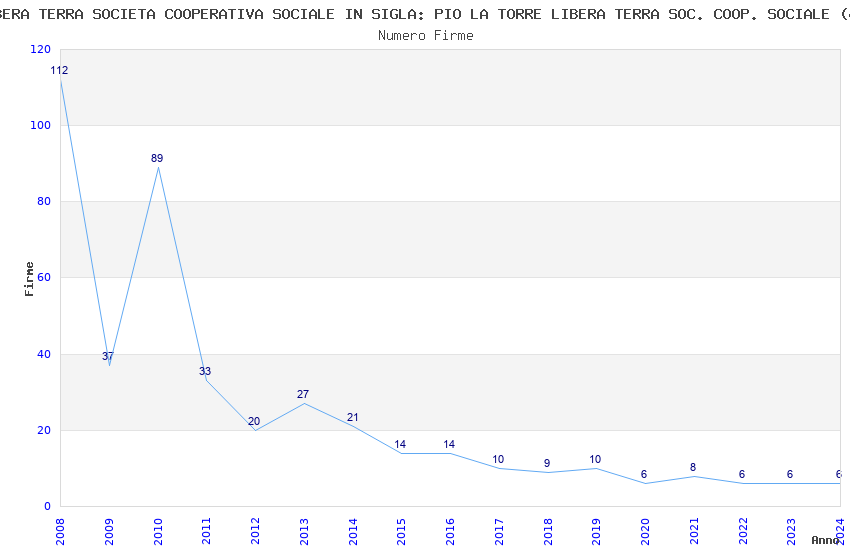Click the 'Firme' vertical axis title

(29, 279)
